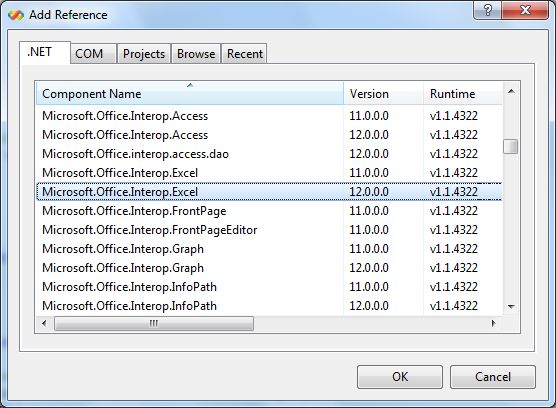This screenshot has height=408, width=556.
Task: Select Microsoft.Office.Interop.FrontPageEditor row
Action: [269, 230]
